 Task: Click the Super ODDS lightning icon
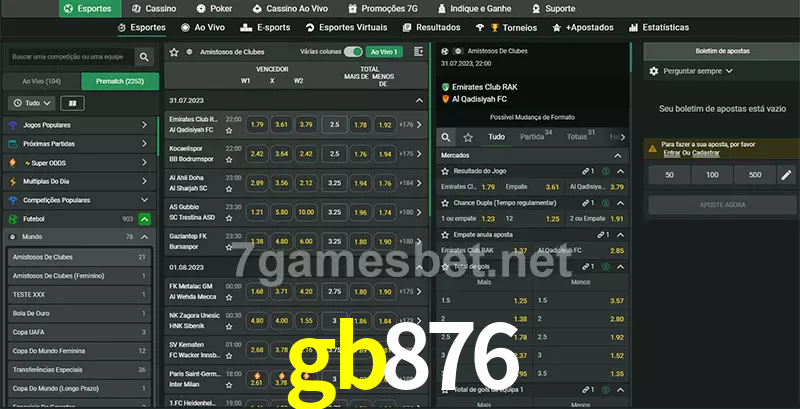(13, 163)
